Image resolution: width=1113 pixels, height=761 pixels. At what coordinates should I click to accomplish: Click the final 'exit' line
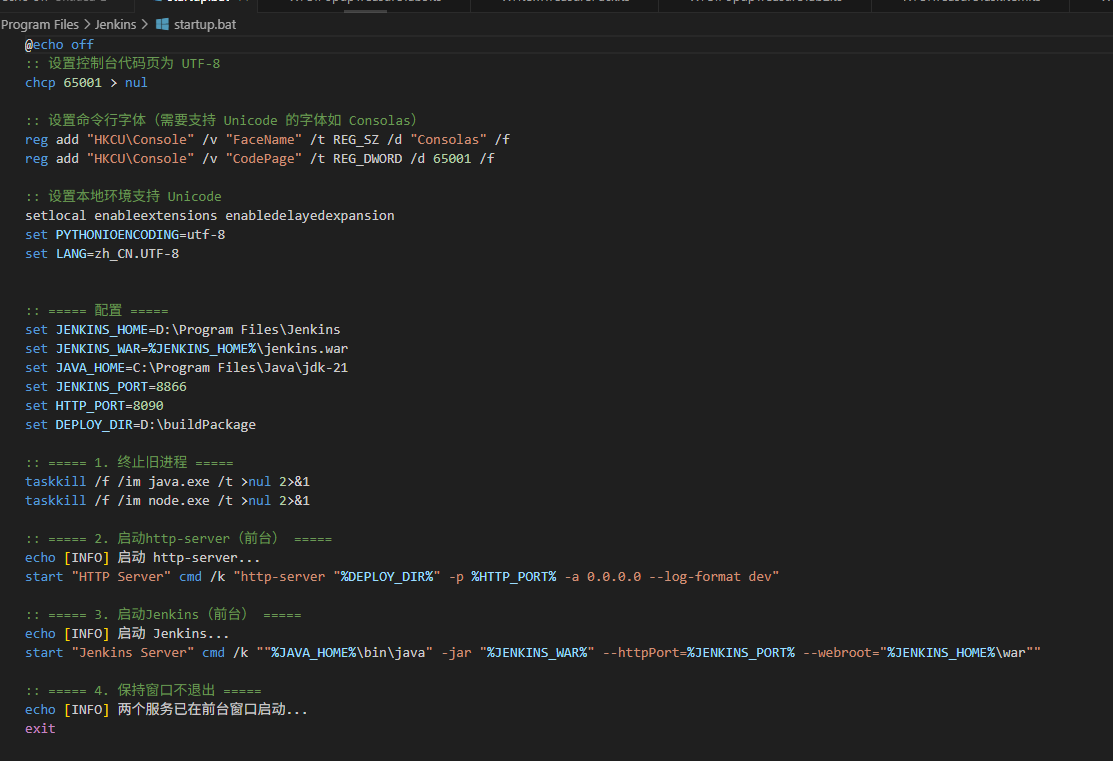(x=40, y=728)
